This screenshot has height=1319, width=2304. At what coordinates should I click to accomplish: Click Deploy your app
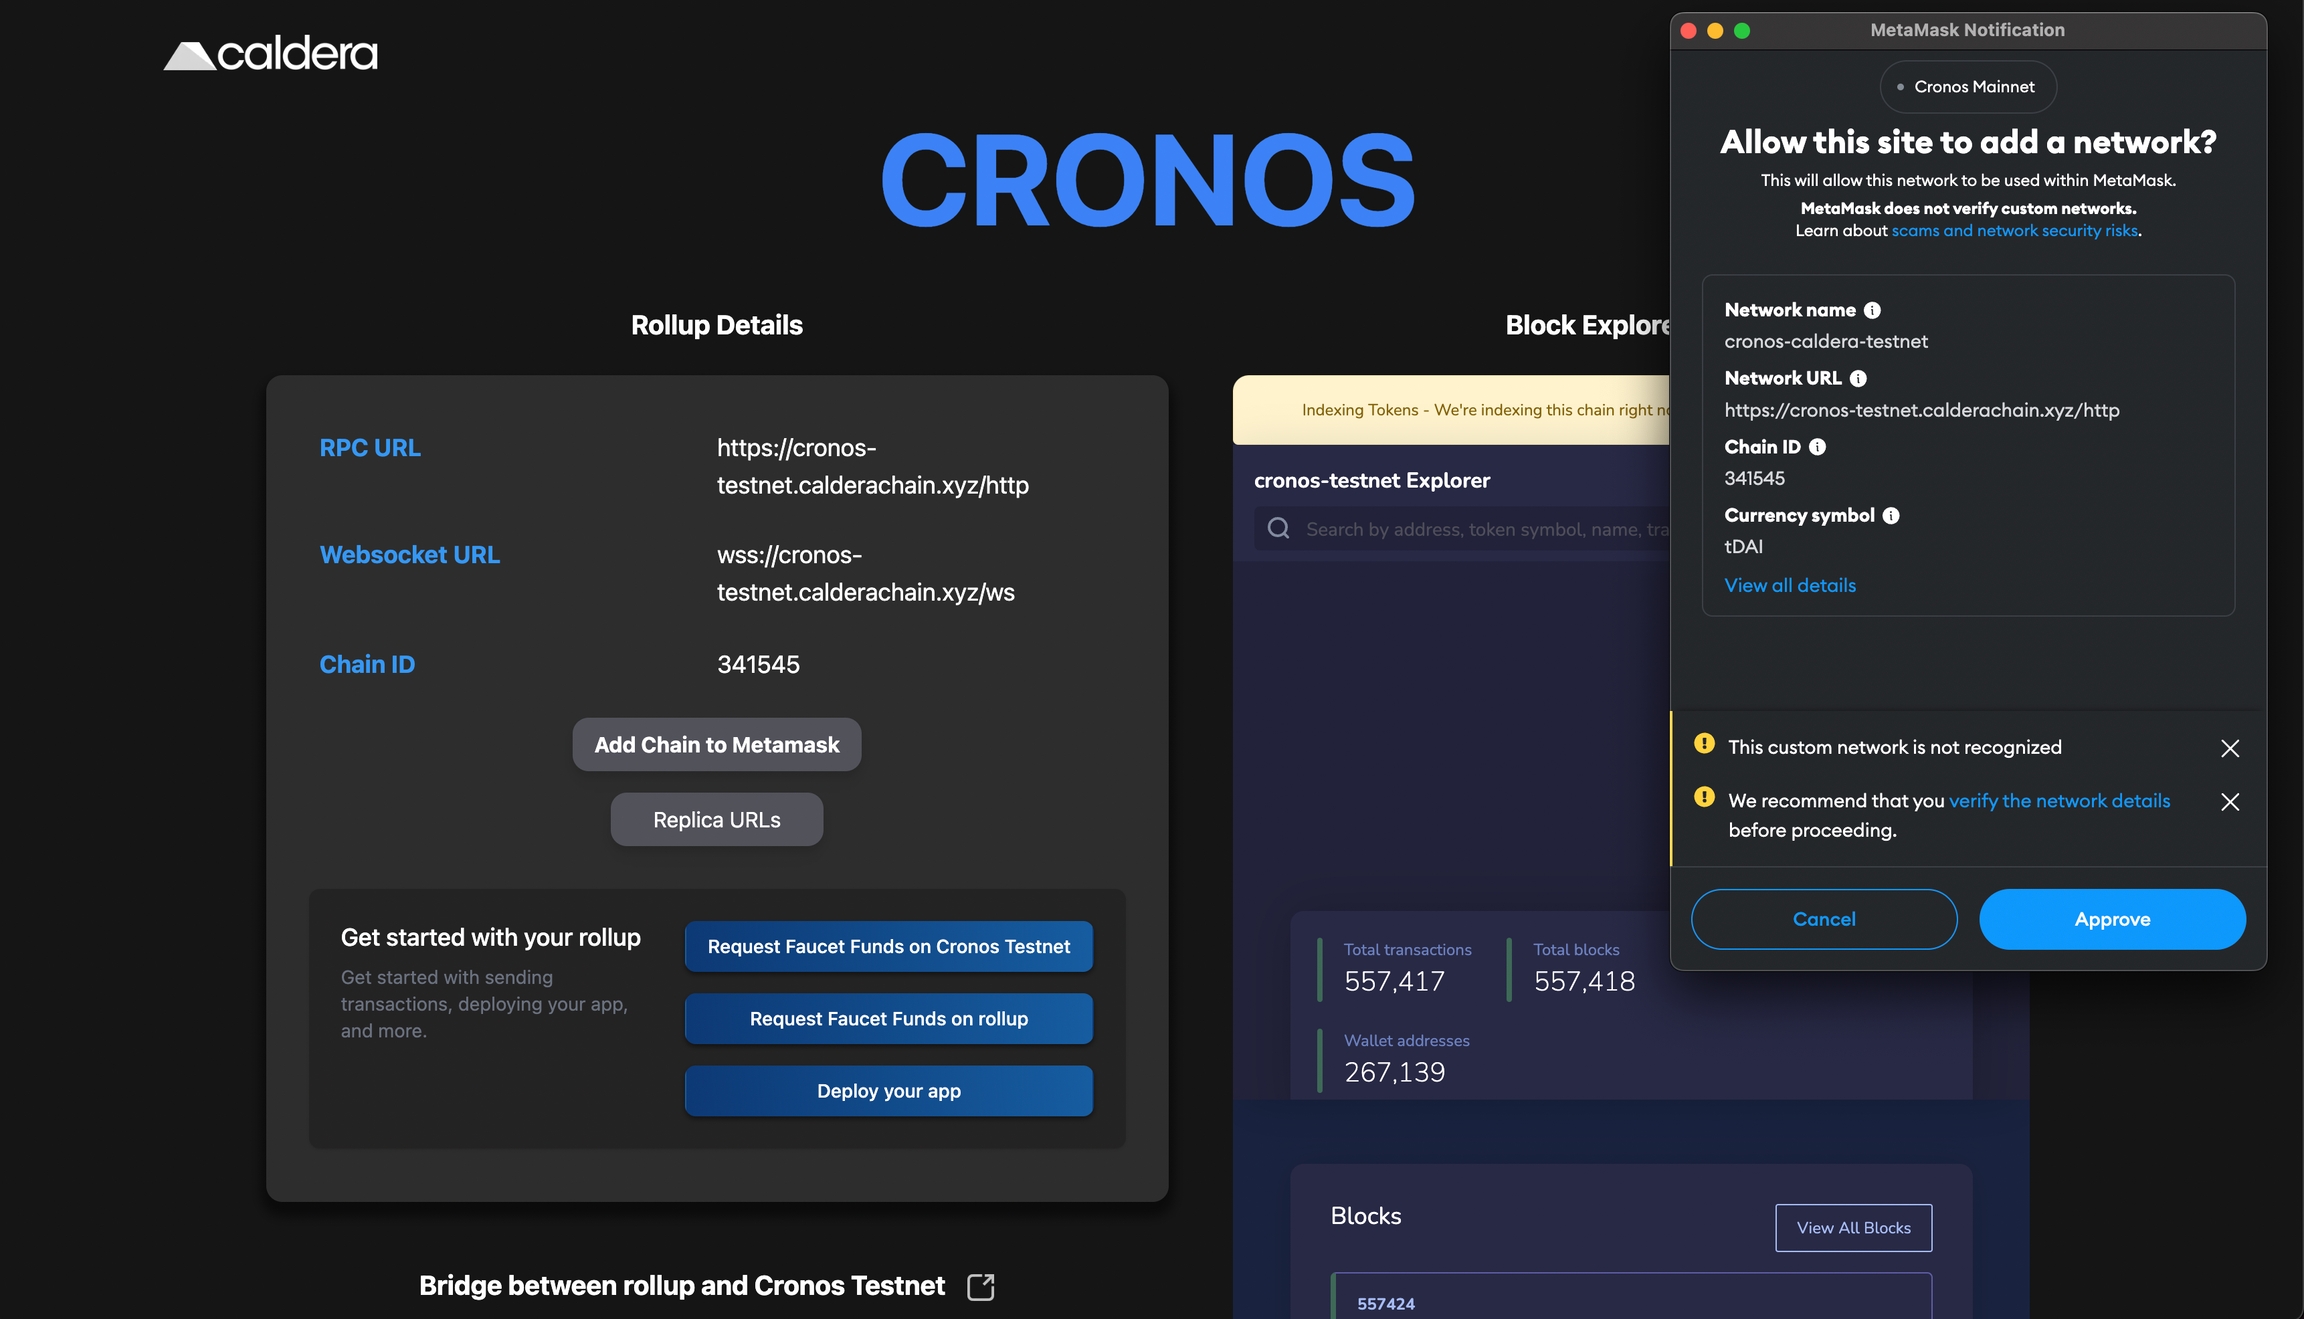point(888,1091)
